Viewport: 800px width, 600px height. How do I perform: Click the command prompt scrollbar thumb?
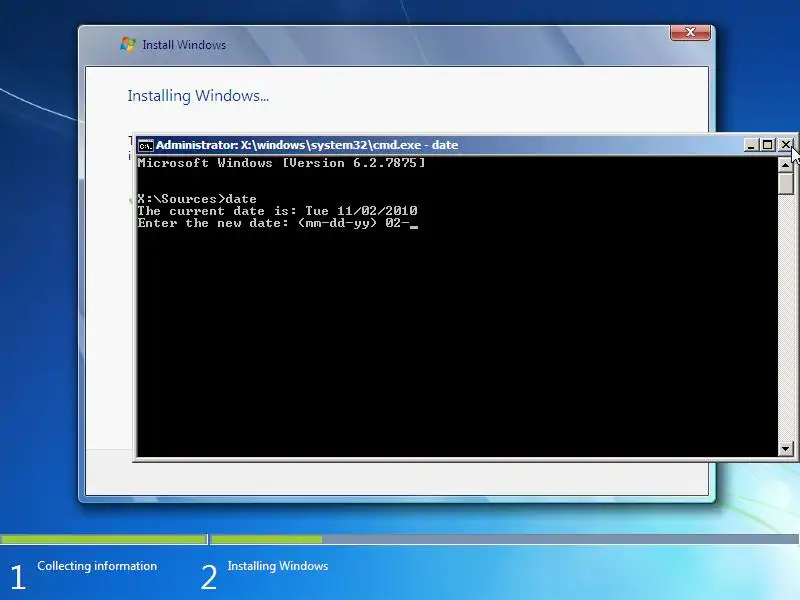[785, 184]
